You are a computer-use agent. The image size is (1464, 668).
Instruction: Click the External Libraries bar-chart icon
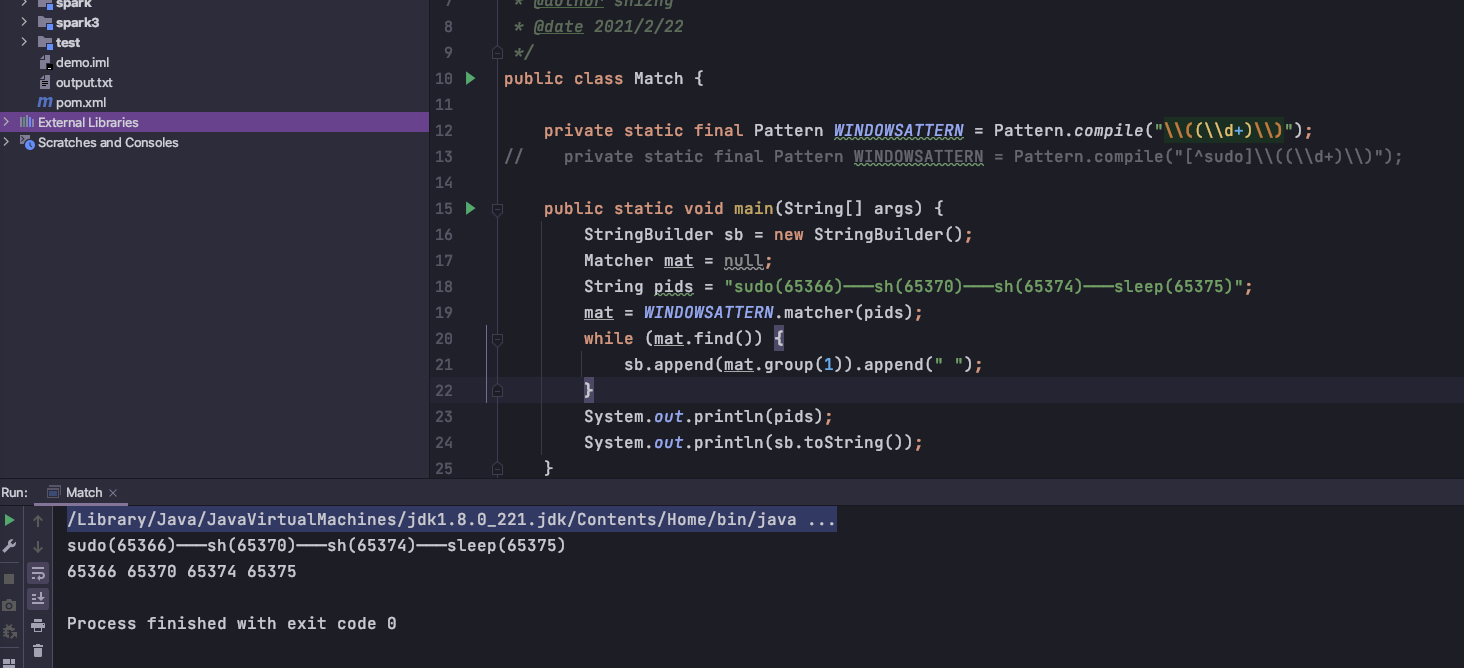point(27,122)
